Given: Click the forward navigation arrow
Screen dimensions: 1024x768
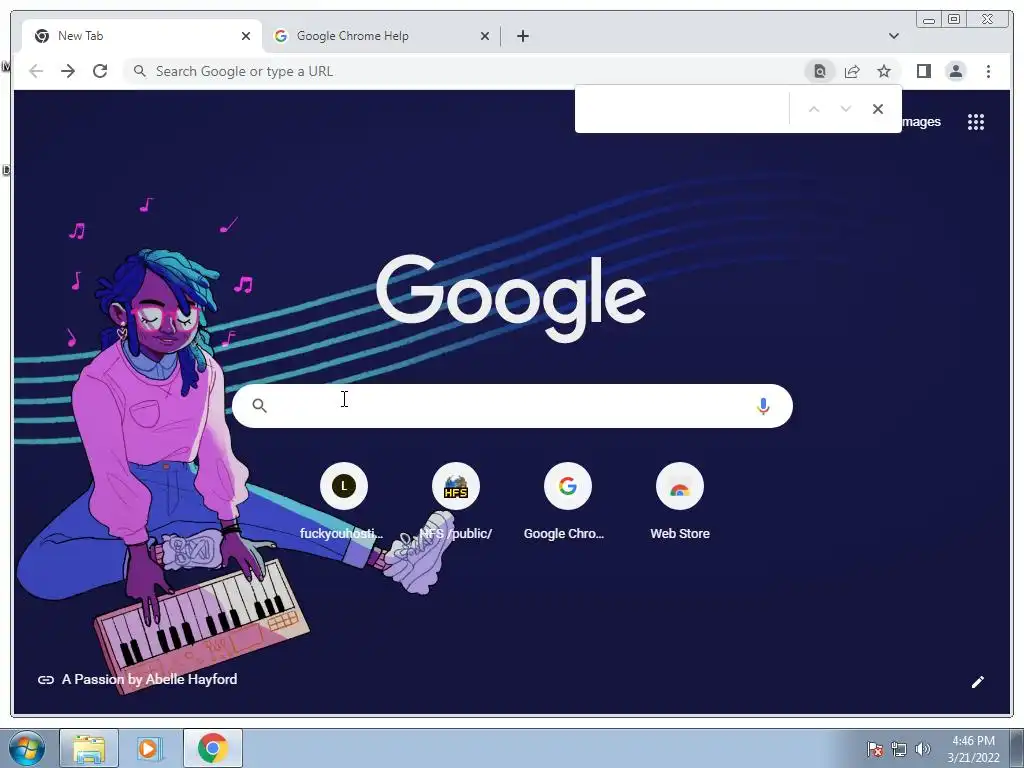Looking at the screenshot, I should point(68,71).
